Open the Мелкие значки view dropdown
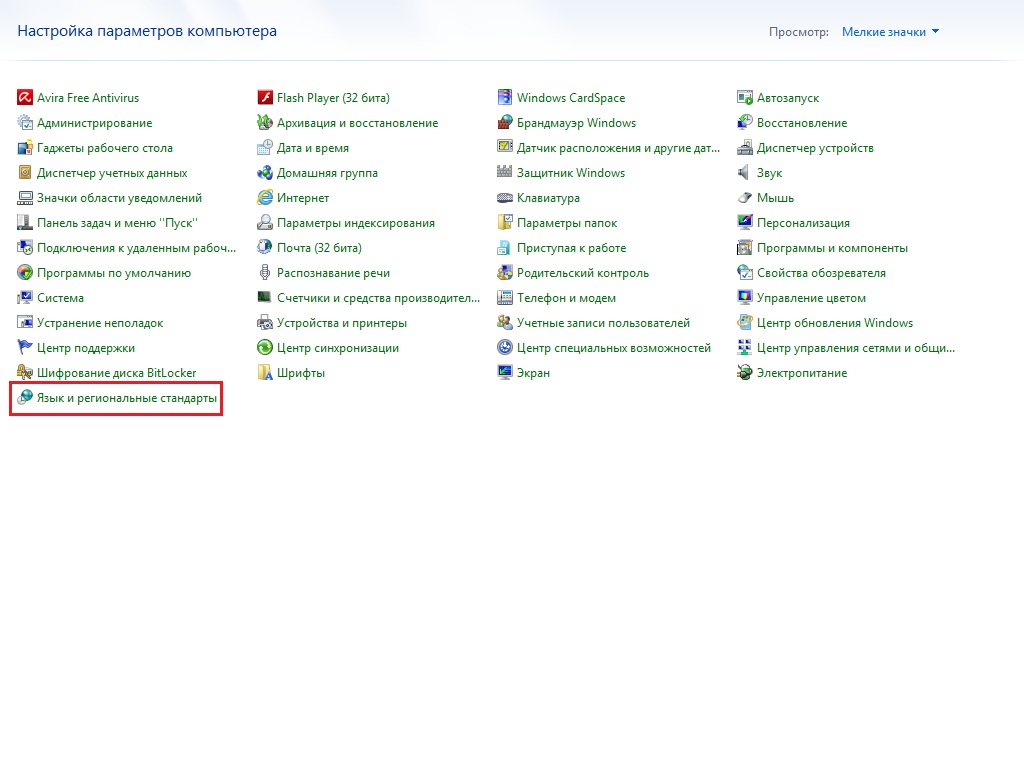1024x768 pixels. [883, 32]
